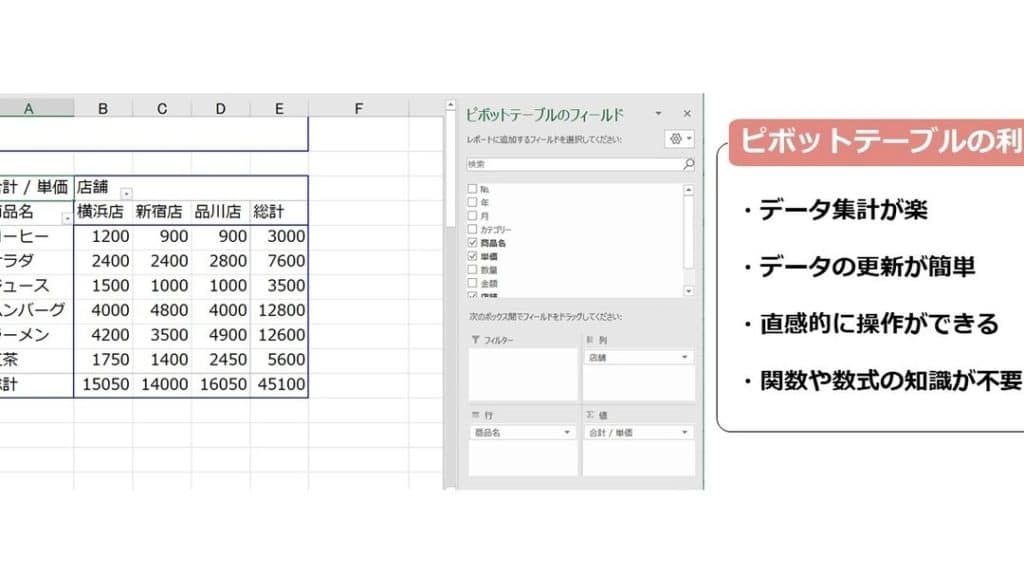Close the PivotTable fields pane
Screen dimensions: 1024x576
tap(687, 114)
